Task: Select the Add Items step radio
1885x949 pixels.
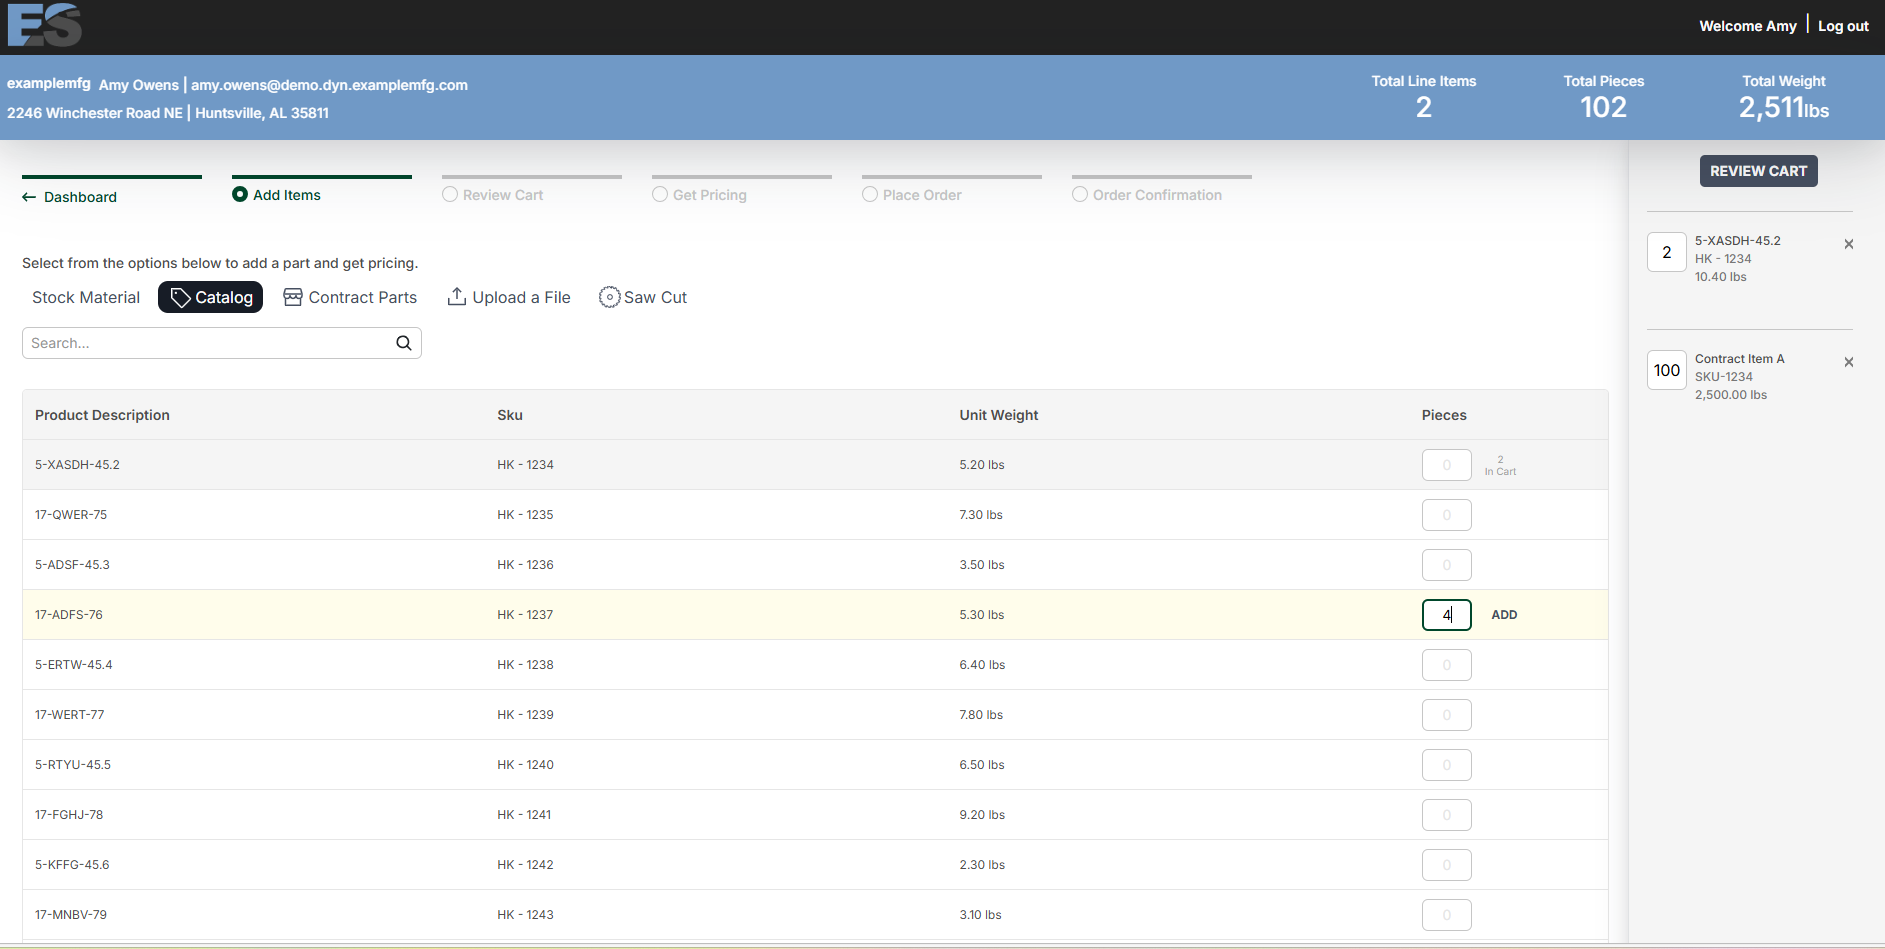Action: tap(240, 194)
